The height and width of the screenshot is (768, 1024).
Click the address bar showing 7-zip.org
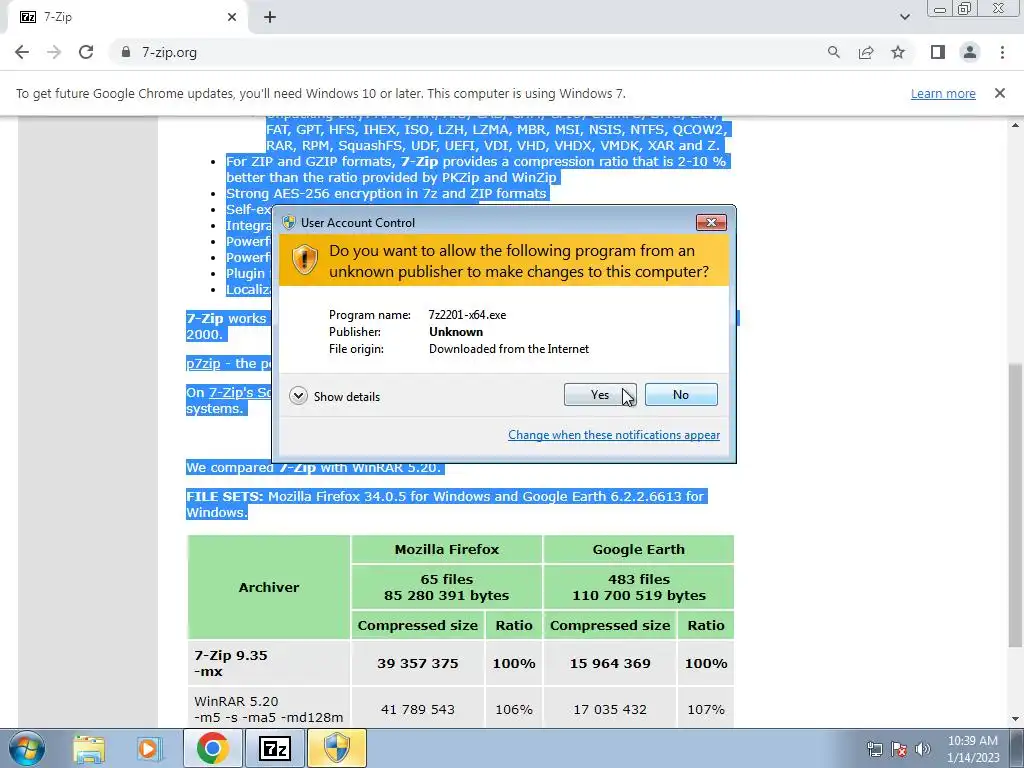tap(470, 52)
